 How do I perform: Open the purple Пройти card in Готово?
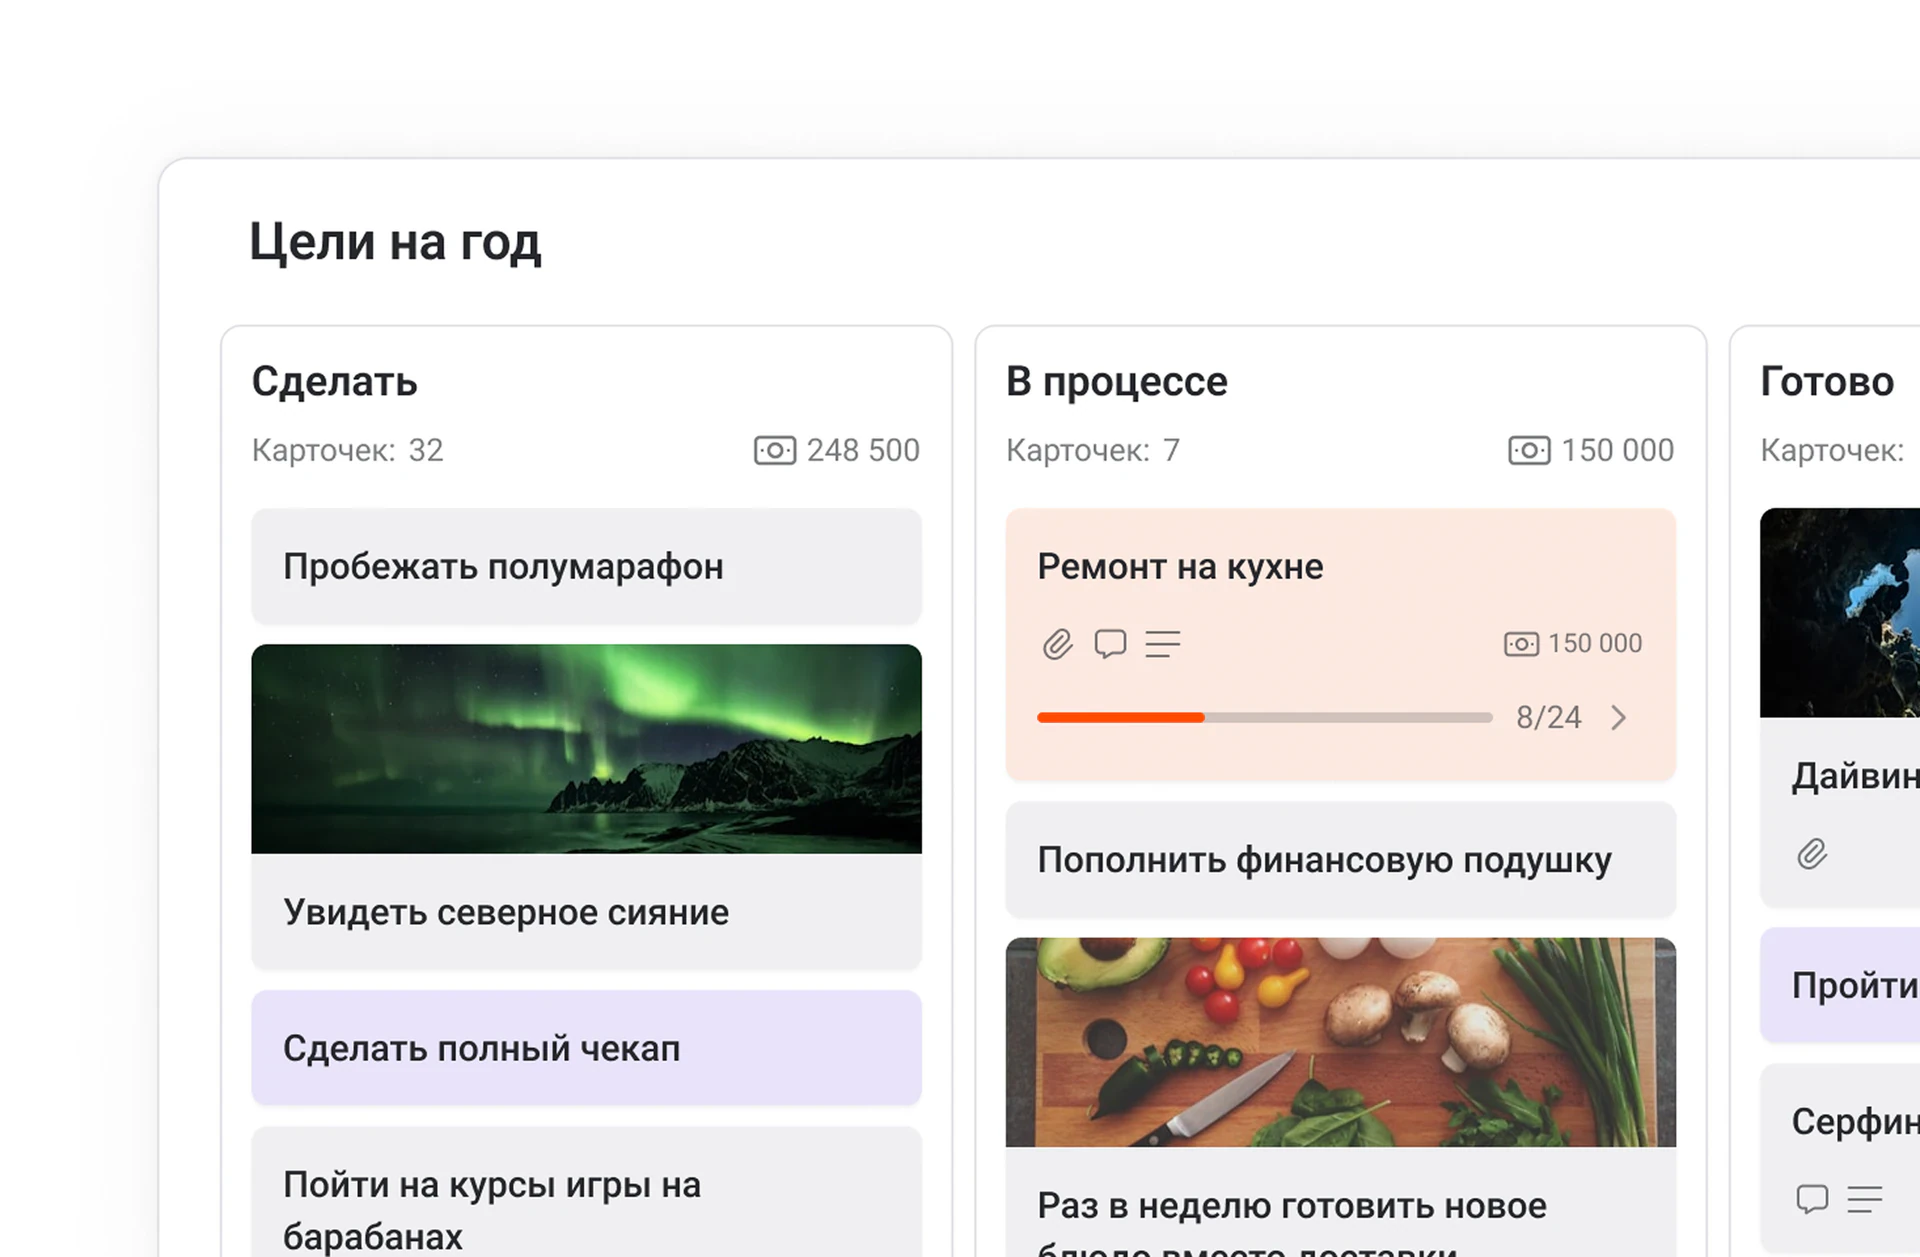(x=1840, y=986)
